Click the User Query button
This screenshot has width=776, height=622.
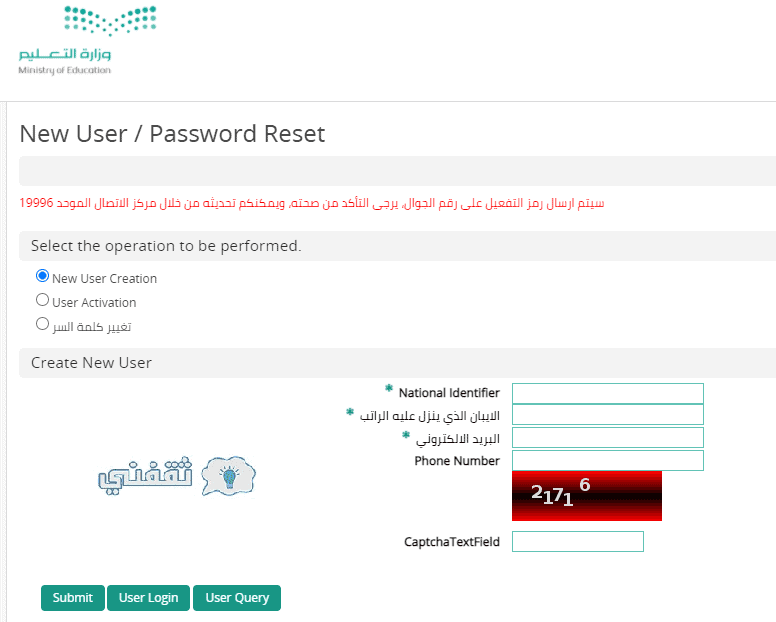[x=237, y=598]
